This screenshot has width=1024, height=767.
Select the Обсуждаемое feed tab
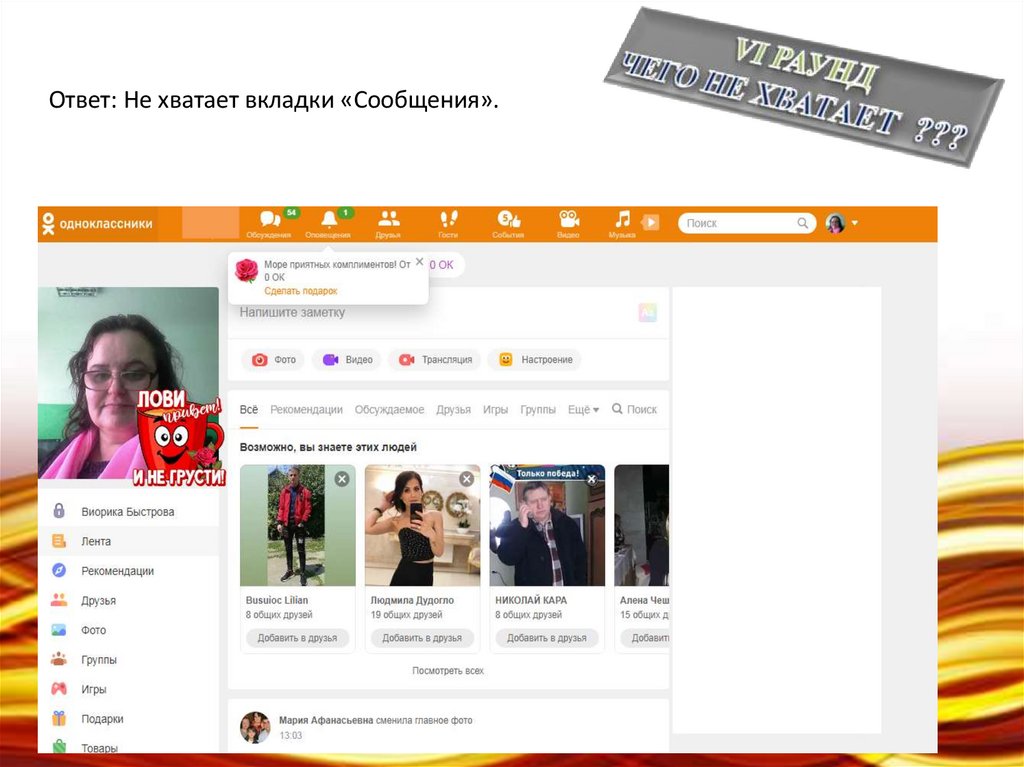(x=389, y=410)
